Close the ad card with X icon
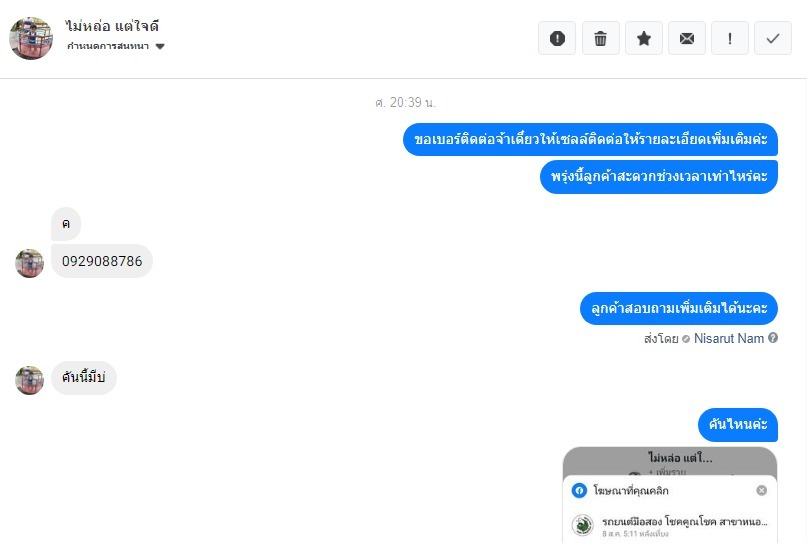This screenshot has width=807, height=548. (762, 490)
